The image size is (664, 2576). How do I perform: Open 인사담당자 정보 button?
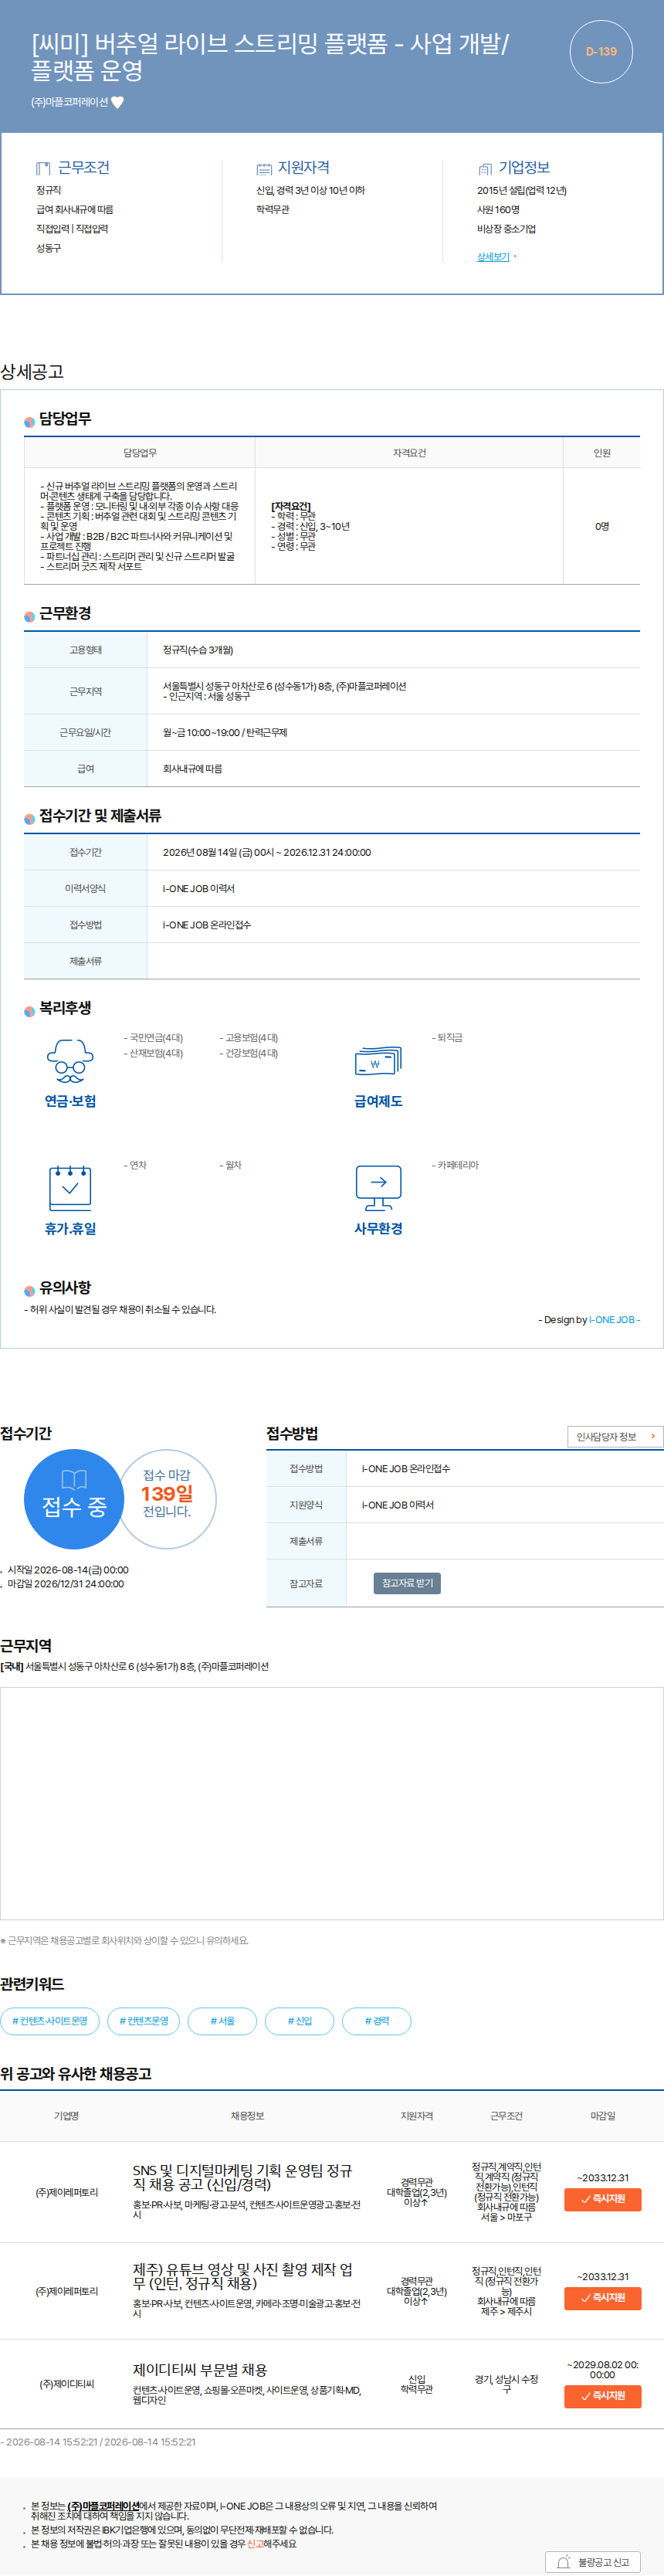[615, 1436]
